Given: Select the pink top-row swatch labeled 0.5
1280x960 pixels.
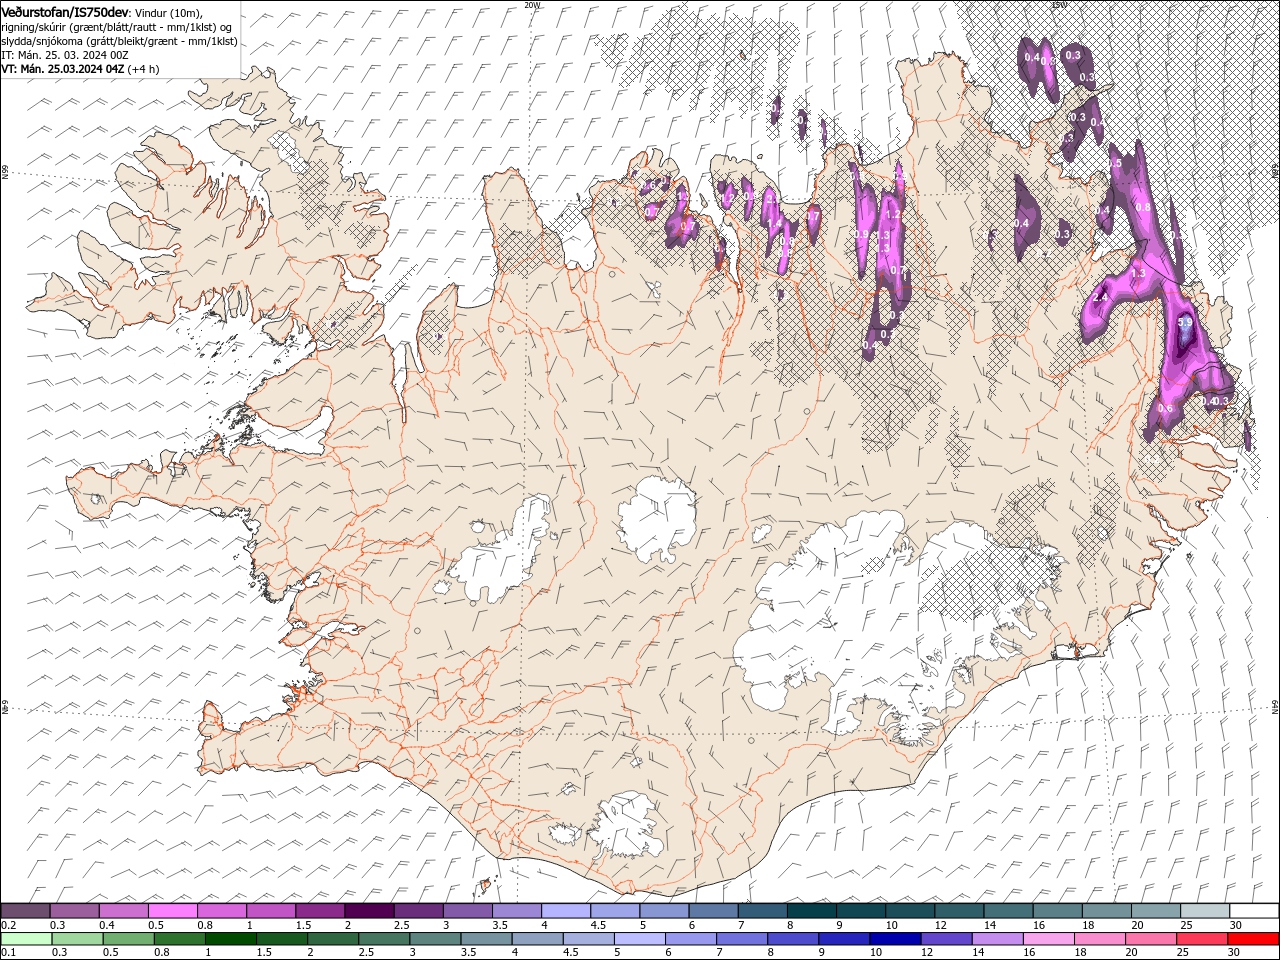Looking at the screenshot, I should point(172,910).
